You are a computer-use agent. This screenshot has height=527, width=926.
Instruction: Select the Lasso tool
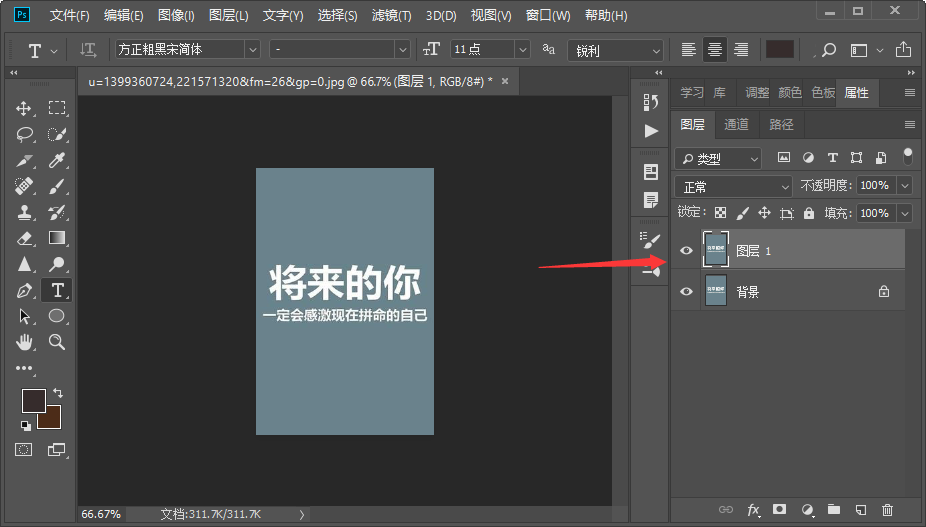pyautogui.click(x=24, y=135)
